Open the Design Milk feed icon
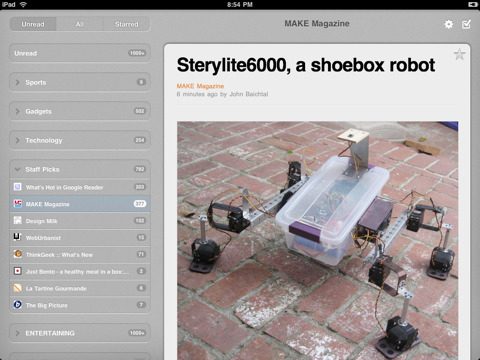Screen dimensions: 480x360 [x=18, y=220]
